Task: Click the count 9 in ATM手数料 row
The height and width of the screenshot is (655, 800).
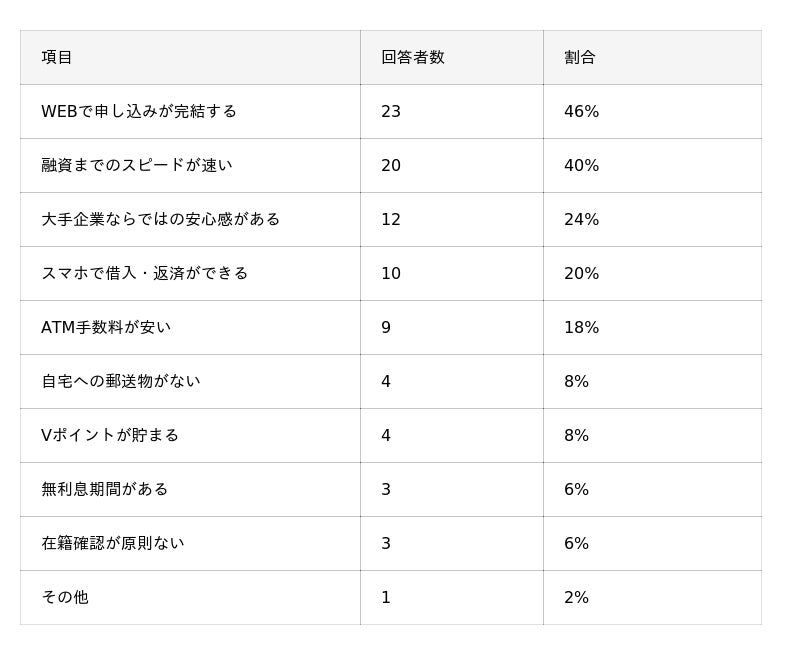Action: click(386, 327)
